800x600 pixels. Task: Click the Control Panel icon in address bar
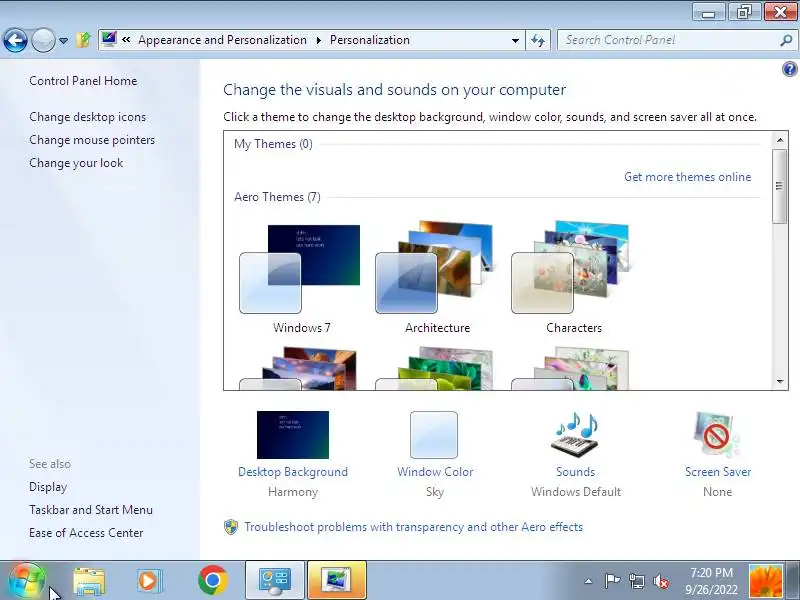point(109,39)
